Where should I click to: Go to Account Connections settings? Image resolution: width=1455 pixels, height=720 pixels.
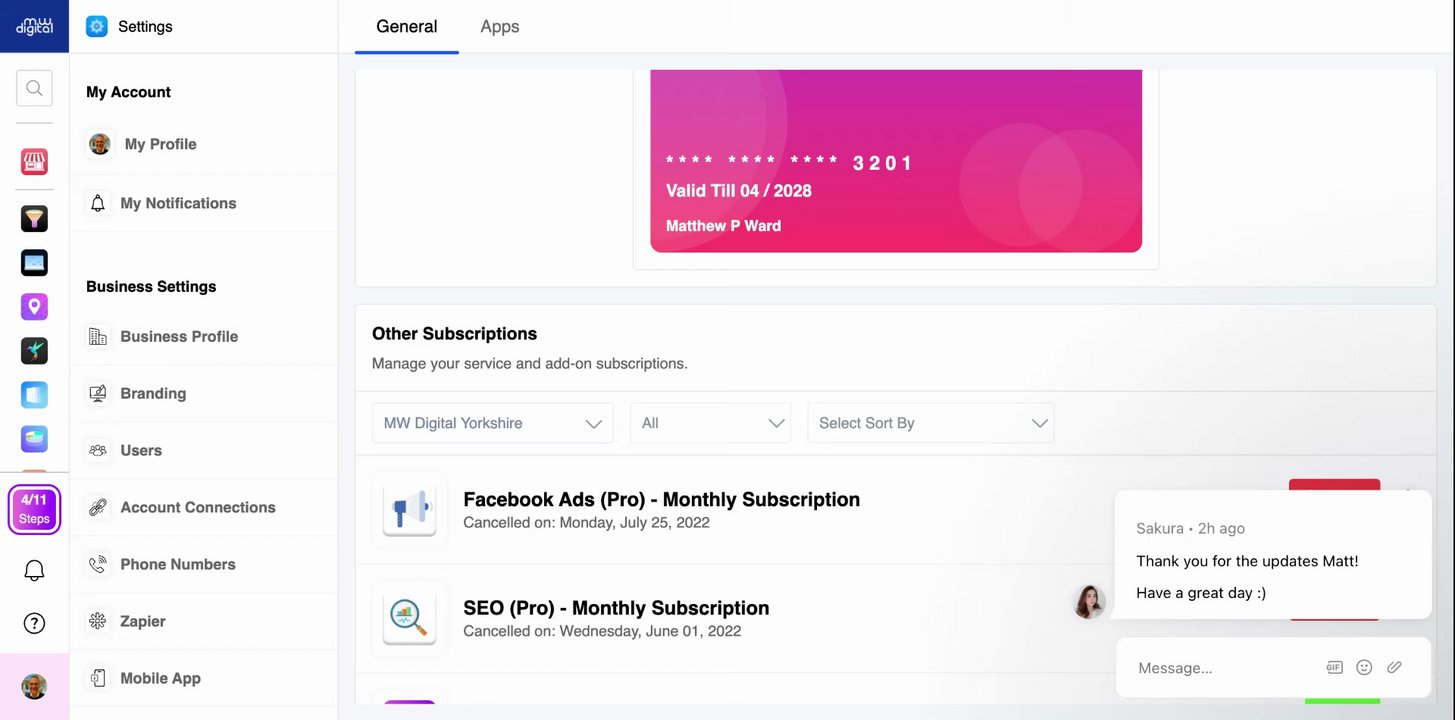point(197,507)
